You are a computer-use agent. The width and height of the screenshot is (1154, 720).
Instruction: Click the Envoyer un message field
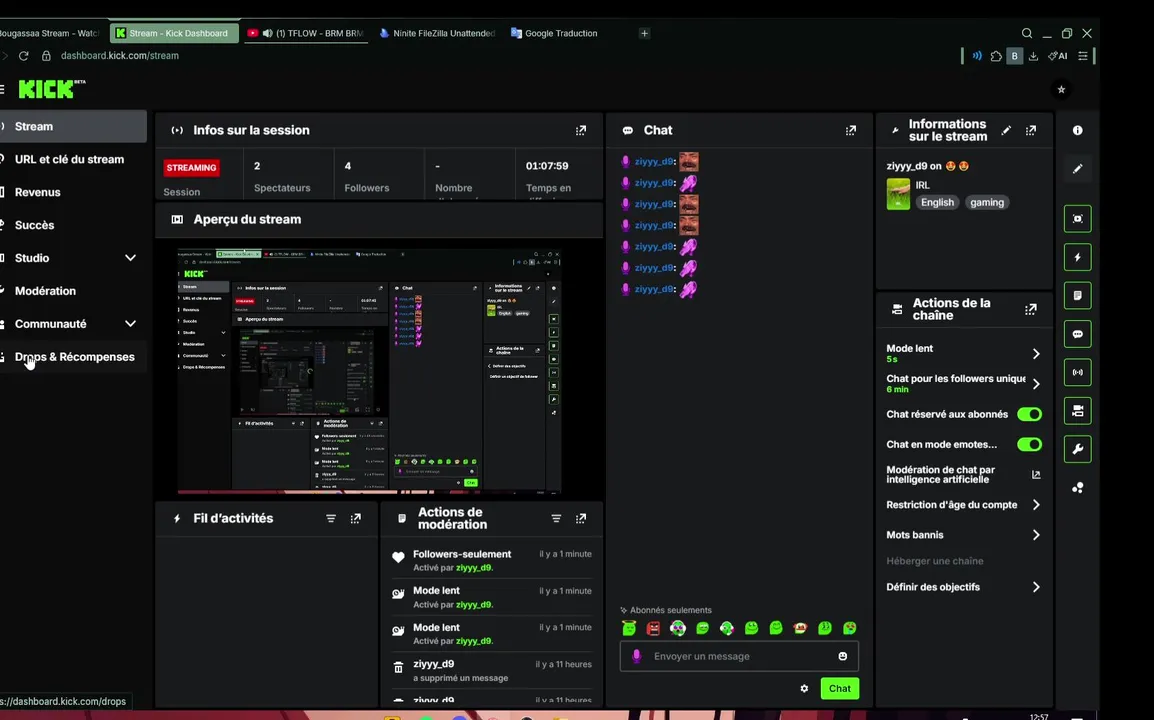point(739,656)
